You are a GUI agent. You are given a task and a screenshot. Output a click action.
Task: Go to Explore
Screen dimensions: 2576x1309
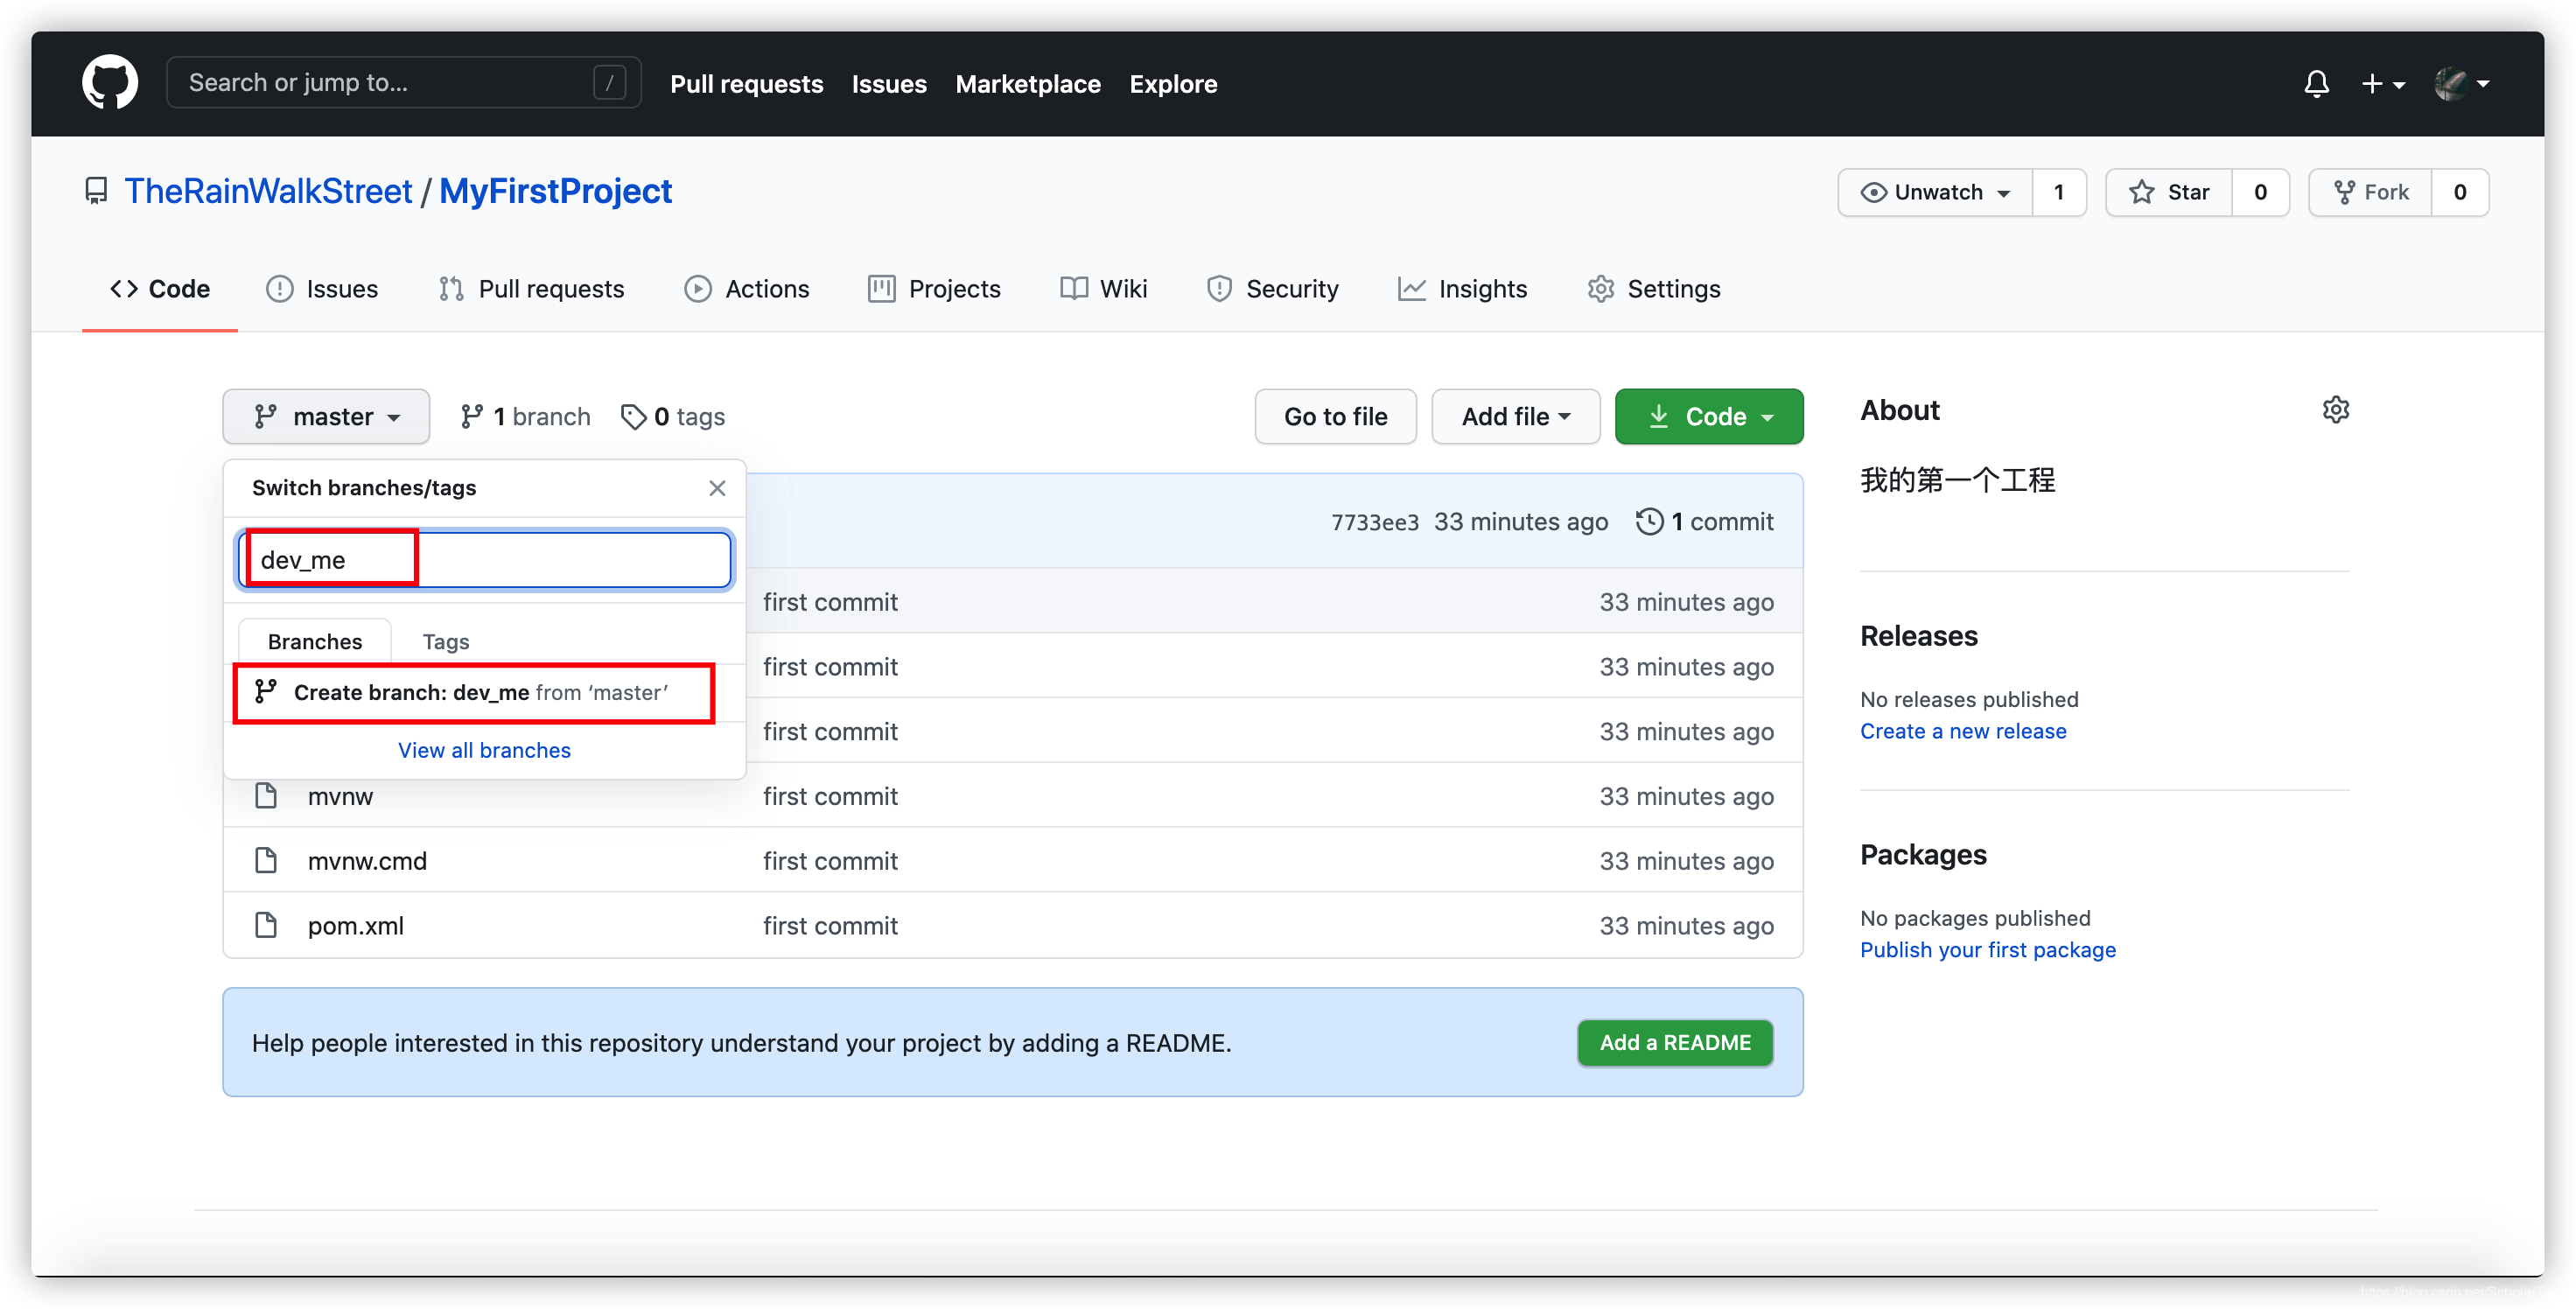pos(1173,84)
